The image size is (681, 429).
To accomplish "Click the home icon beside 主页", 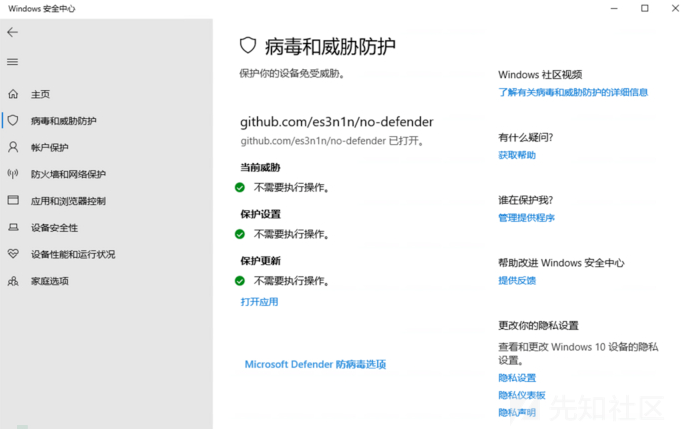I will (x=13, y=94).
